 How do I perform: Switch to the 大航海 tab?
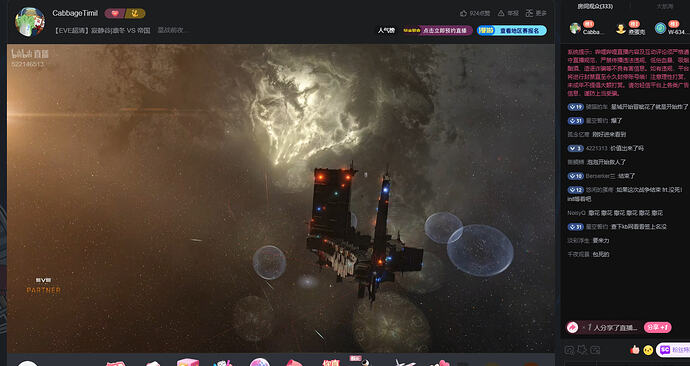[665, 6]
